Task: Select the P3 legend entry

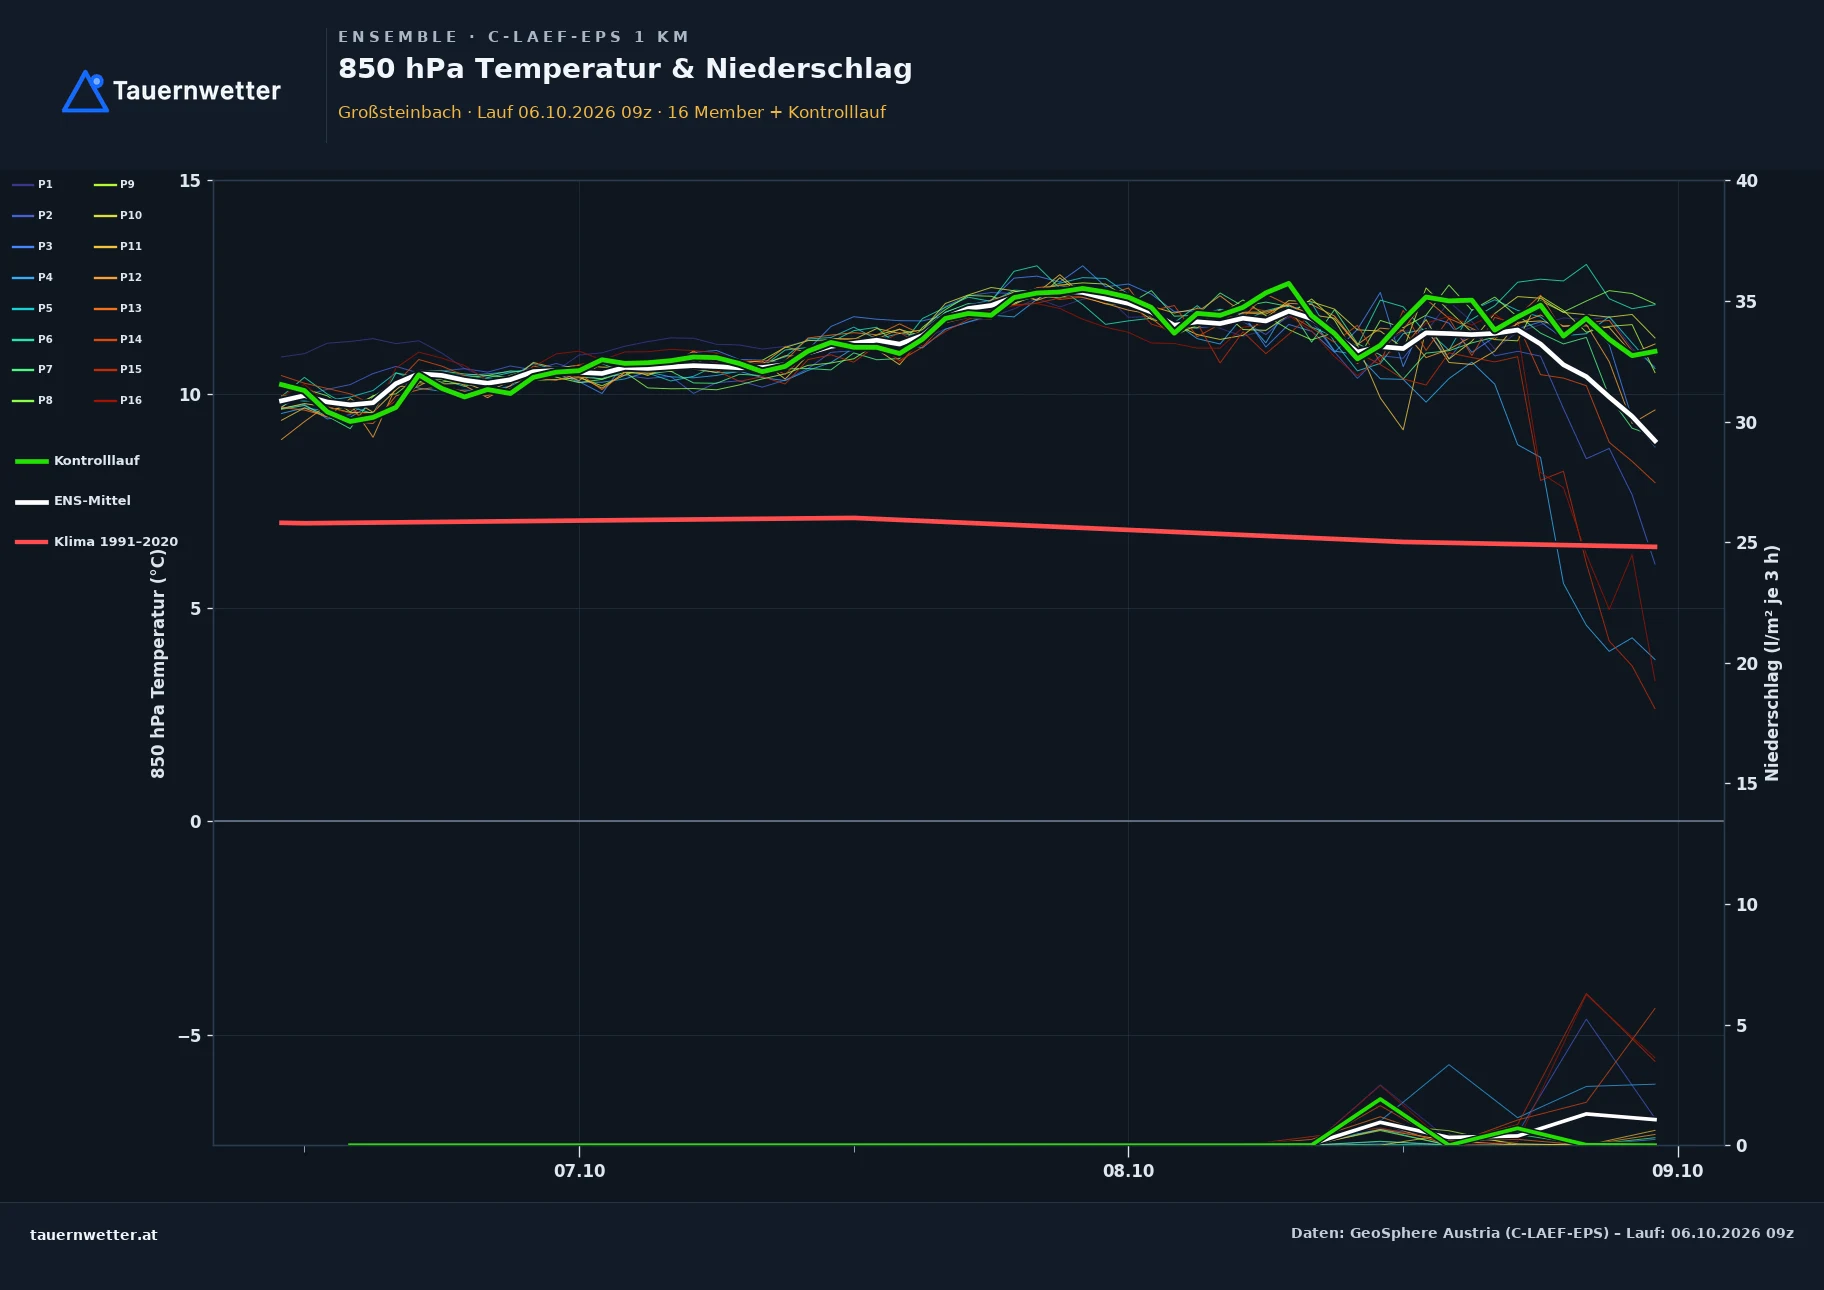Action: (x=33, y=246)
